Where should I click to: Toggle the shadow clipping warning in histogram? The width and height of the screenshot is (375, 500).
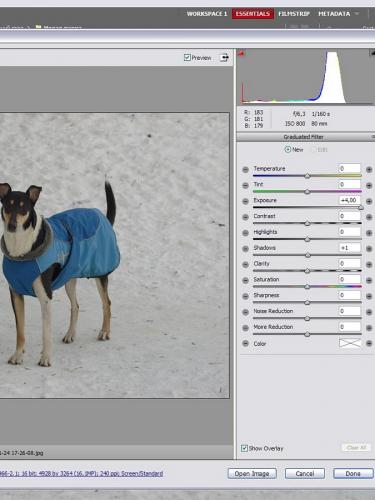tap(241, 53)
